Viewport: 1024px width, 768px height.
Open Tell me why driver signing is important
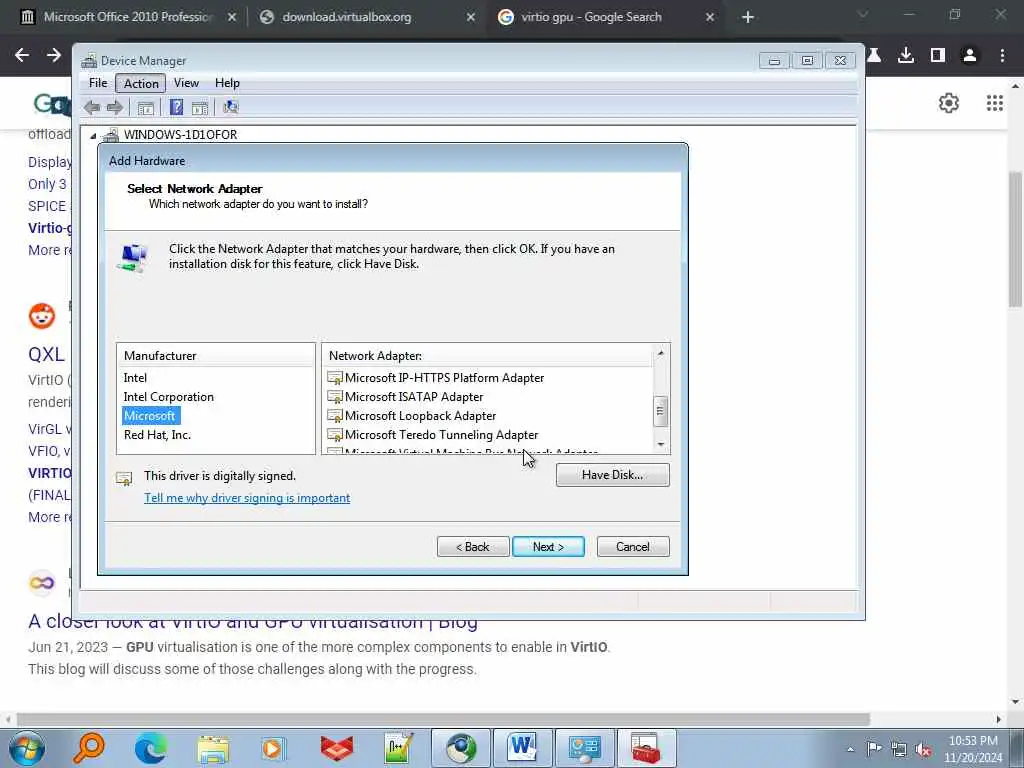[x=247, y=498]
